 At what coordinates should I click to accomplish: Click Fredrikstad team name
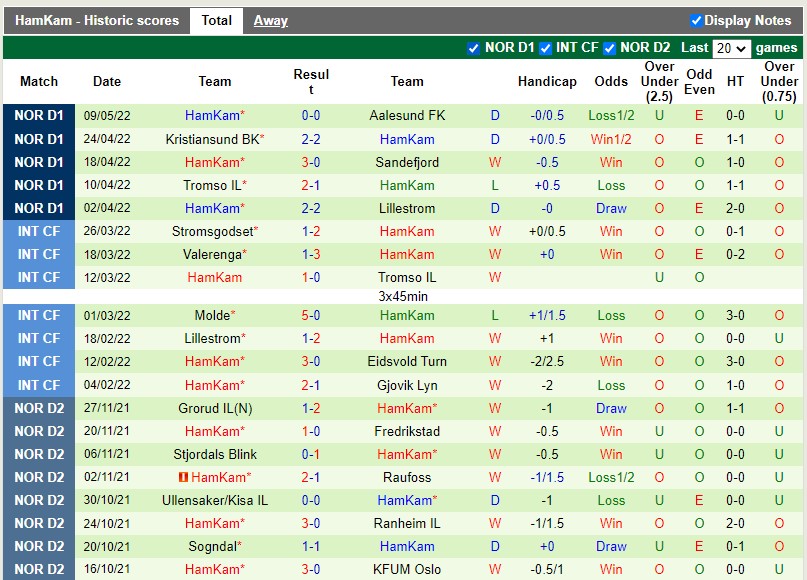click(x=407, y=431)
